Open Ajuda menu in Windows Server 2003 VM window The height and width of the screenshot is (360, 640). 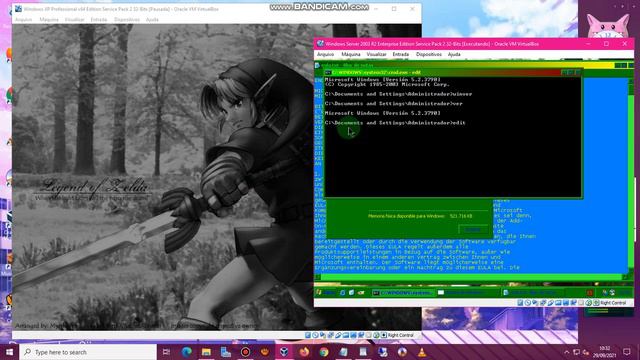(454, 54)
